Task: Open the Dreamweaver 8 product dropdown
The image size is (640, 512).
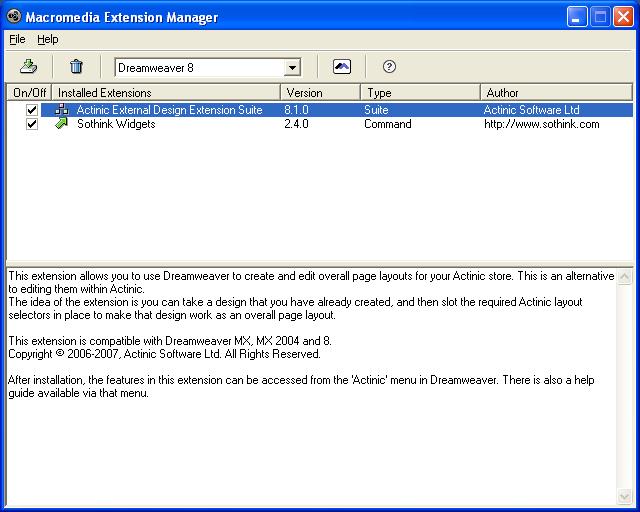Action: [x=292, y=68]
